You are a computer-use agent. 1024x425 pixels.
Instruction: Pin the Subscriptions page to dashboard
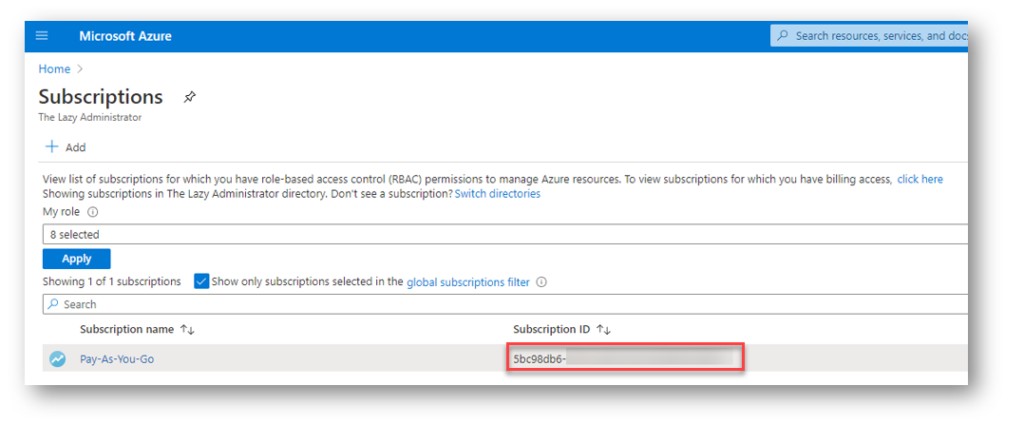[x=189, y=97]
